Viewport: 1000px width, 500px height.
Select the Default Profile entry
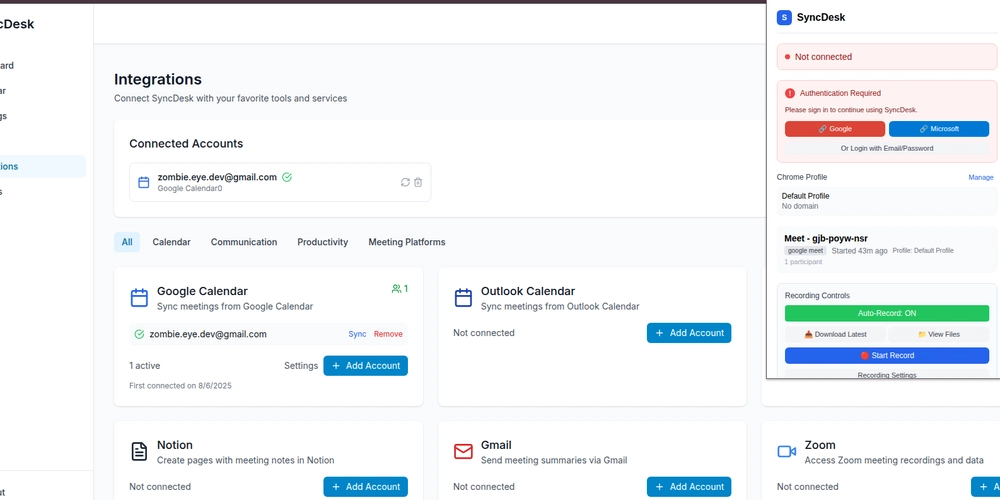[886, 201]
